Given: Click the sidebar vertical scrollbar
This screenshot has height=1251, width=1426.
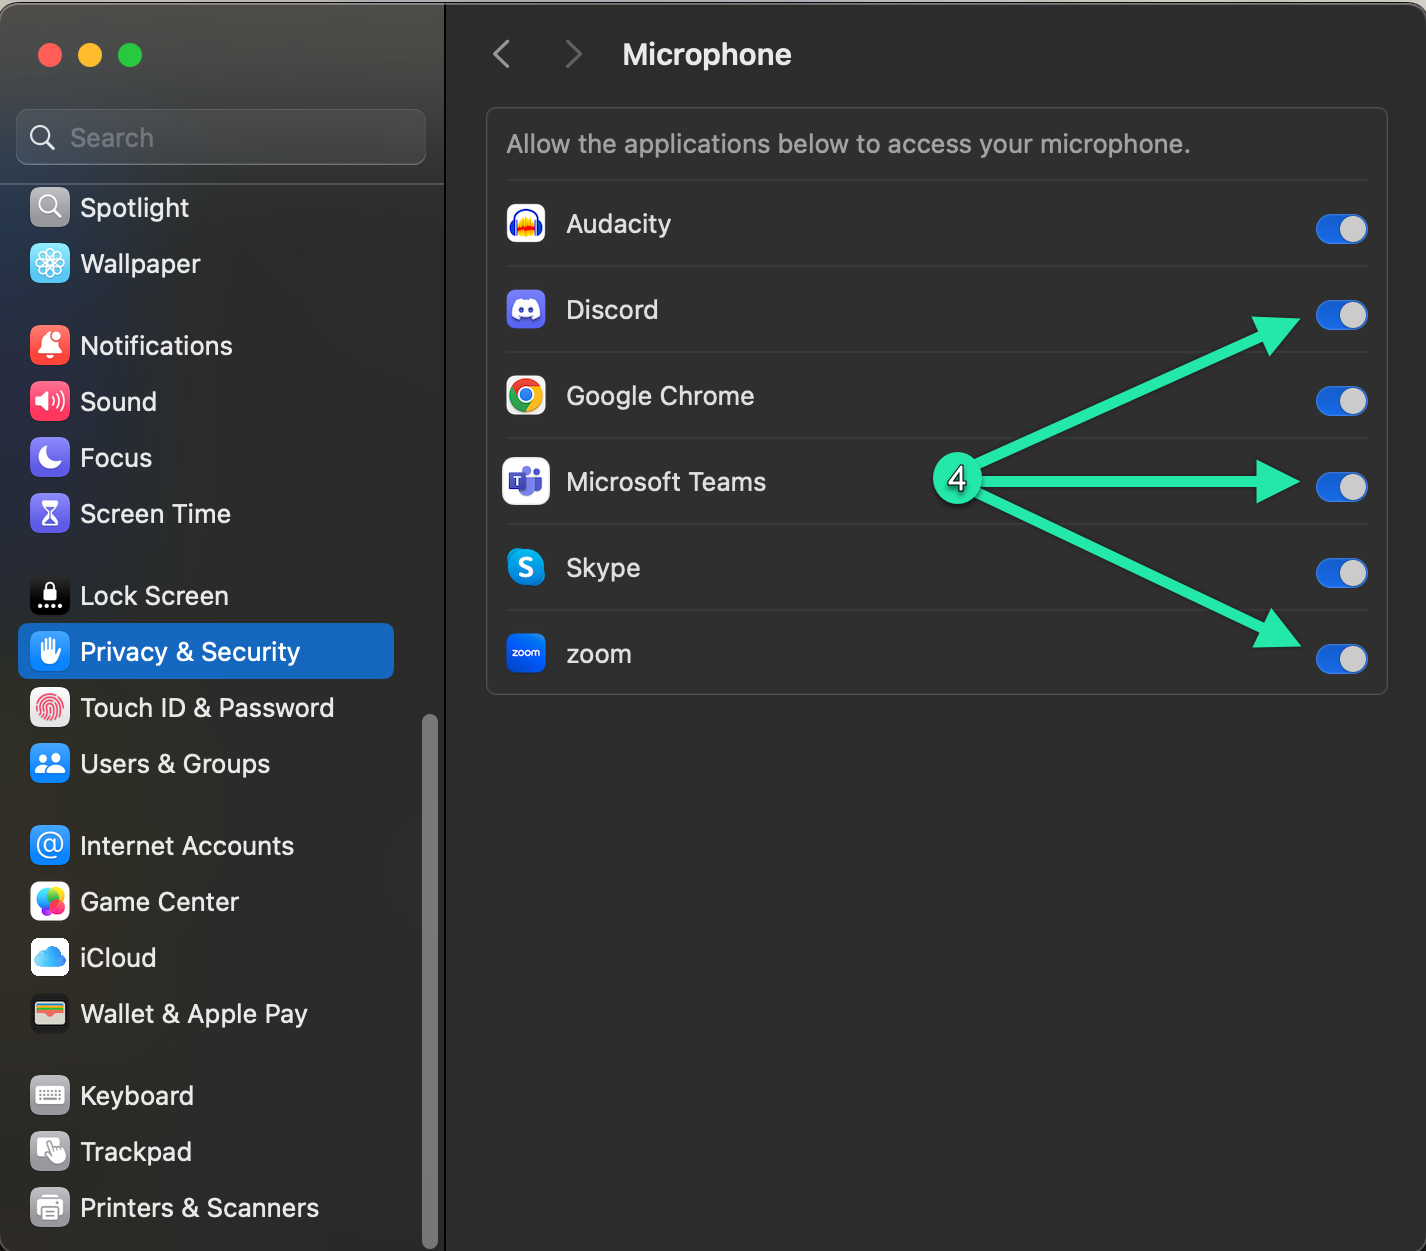Looking at the screenshot, I should (430, 980).
